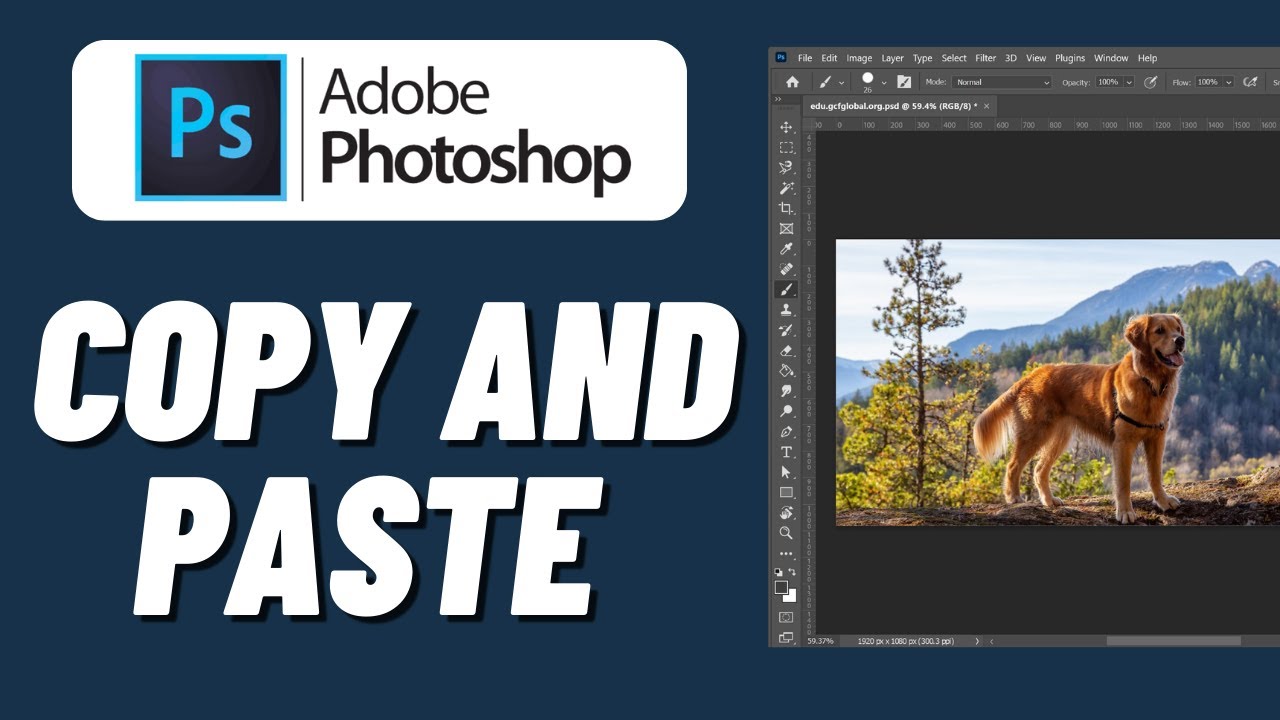Open the Flow slider dropdown arrow
The height and width of the screenshot is (720, 1280).
click(x=1229, y=82)
